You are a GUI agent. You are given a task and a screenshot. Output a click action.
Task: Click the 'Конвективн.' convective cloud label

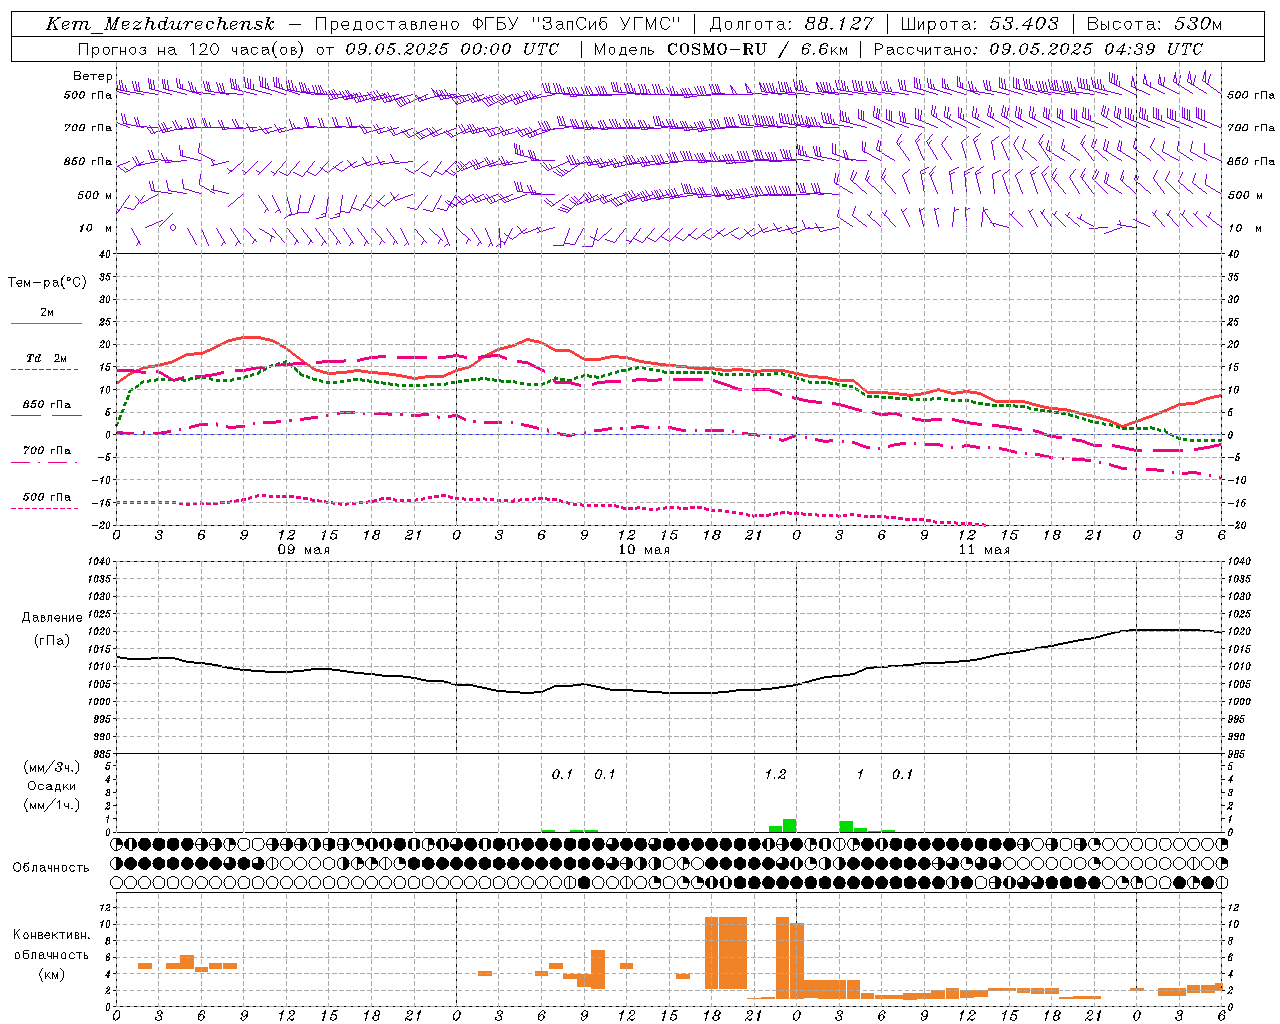coord(51,935)
